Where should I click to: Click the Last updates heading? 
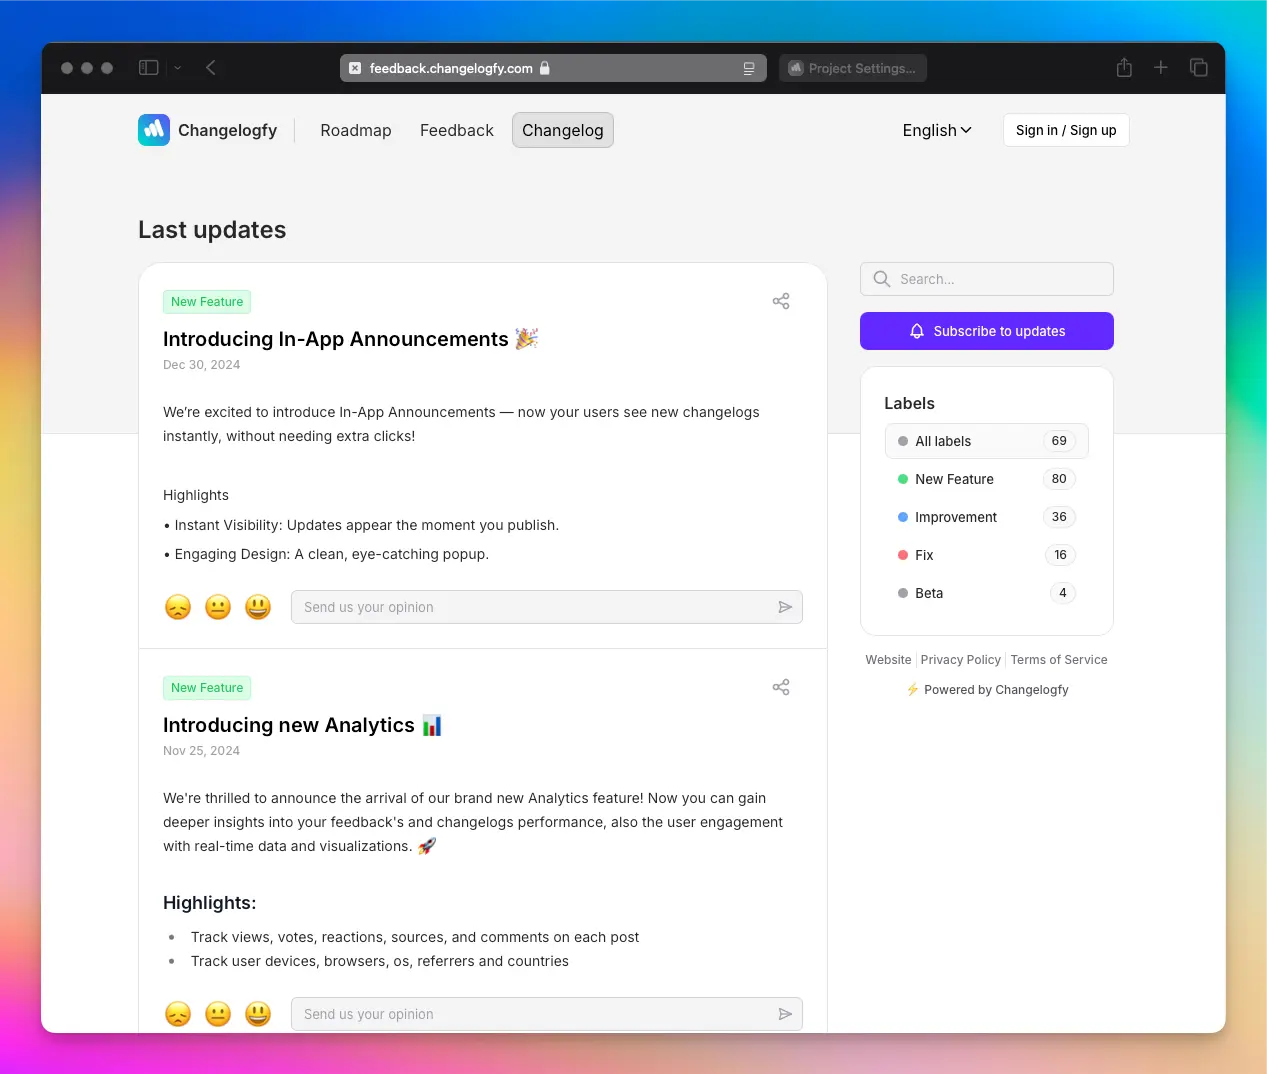pos(212,230)
